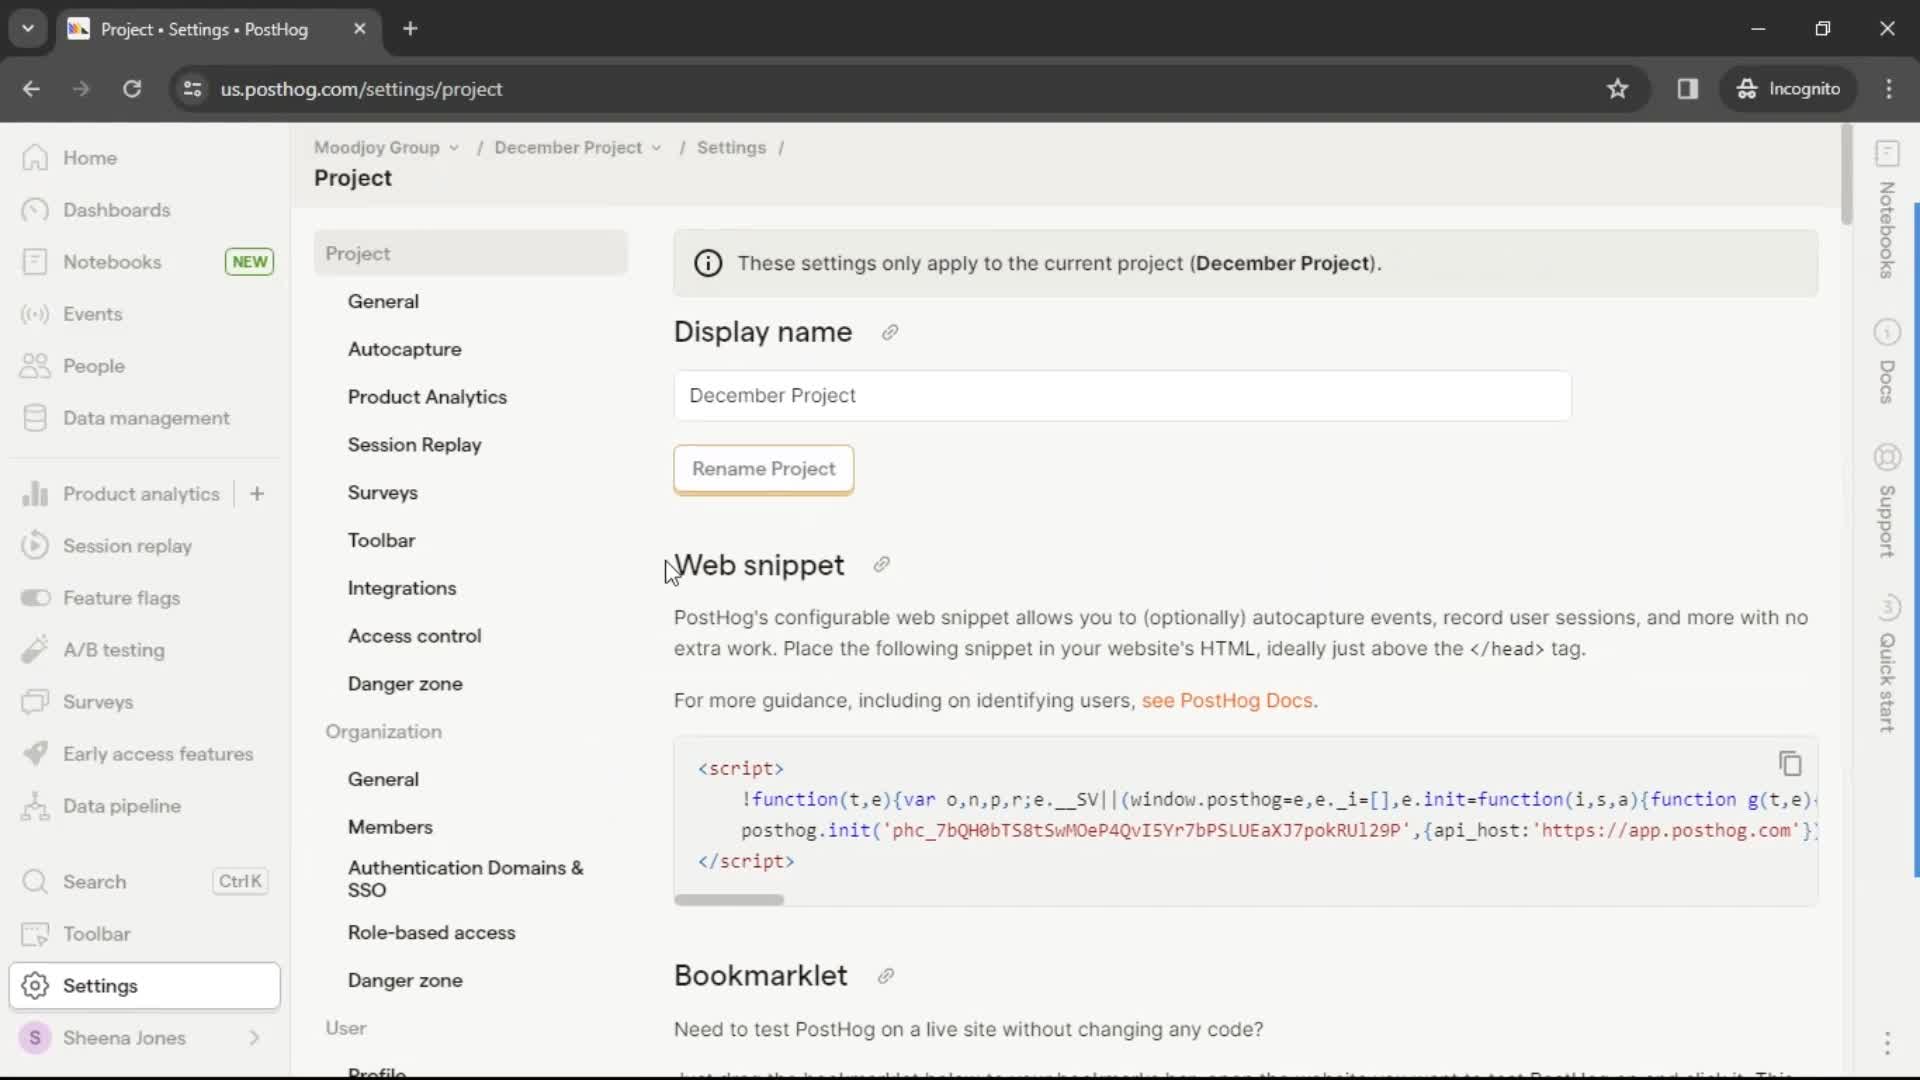Screen dimensions: 1920x1080
Task: Expand Moodjoy Group organization dropdown
Action: pyautogui.click(x=386, y=148)
